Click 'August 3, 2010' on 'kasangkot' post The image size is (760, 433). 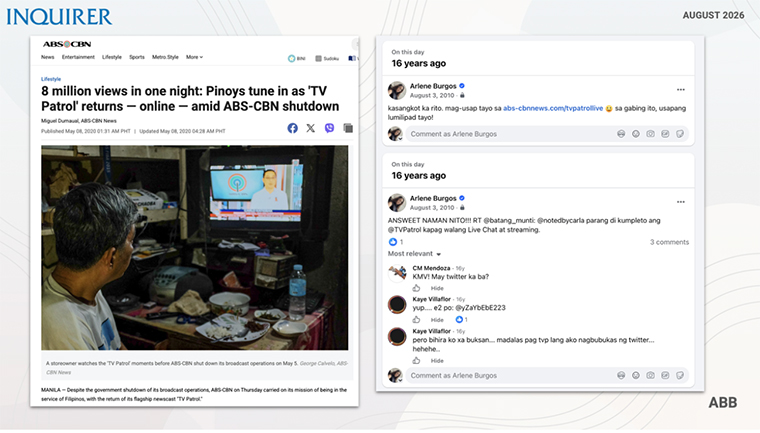tap(432, 96)
